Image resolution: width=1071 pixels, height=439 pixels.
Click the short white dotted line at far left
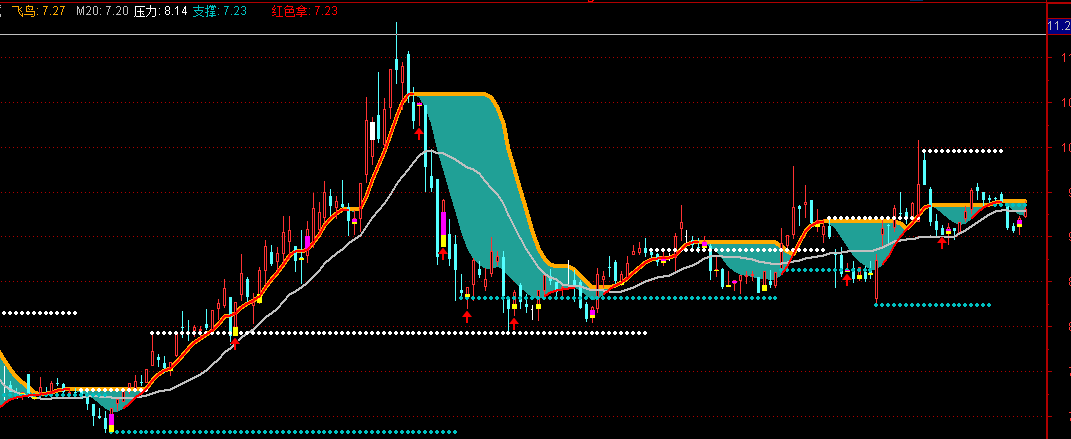pos(40,313)
